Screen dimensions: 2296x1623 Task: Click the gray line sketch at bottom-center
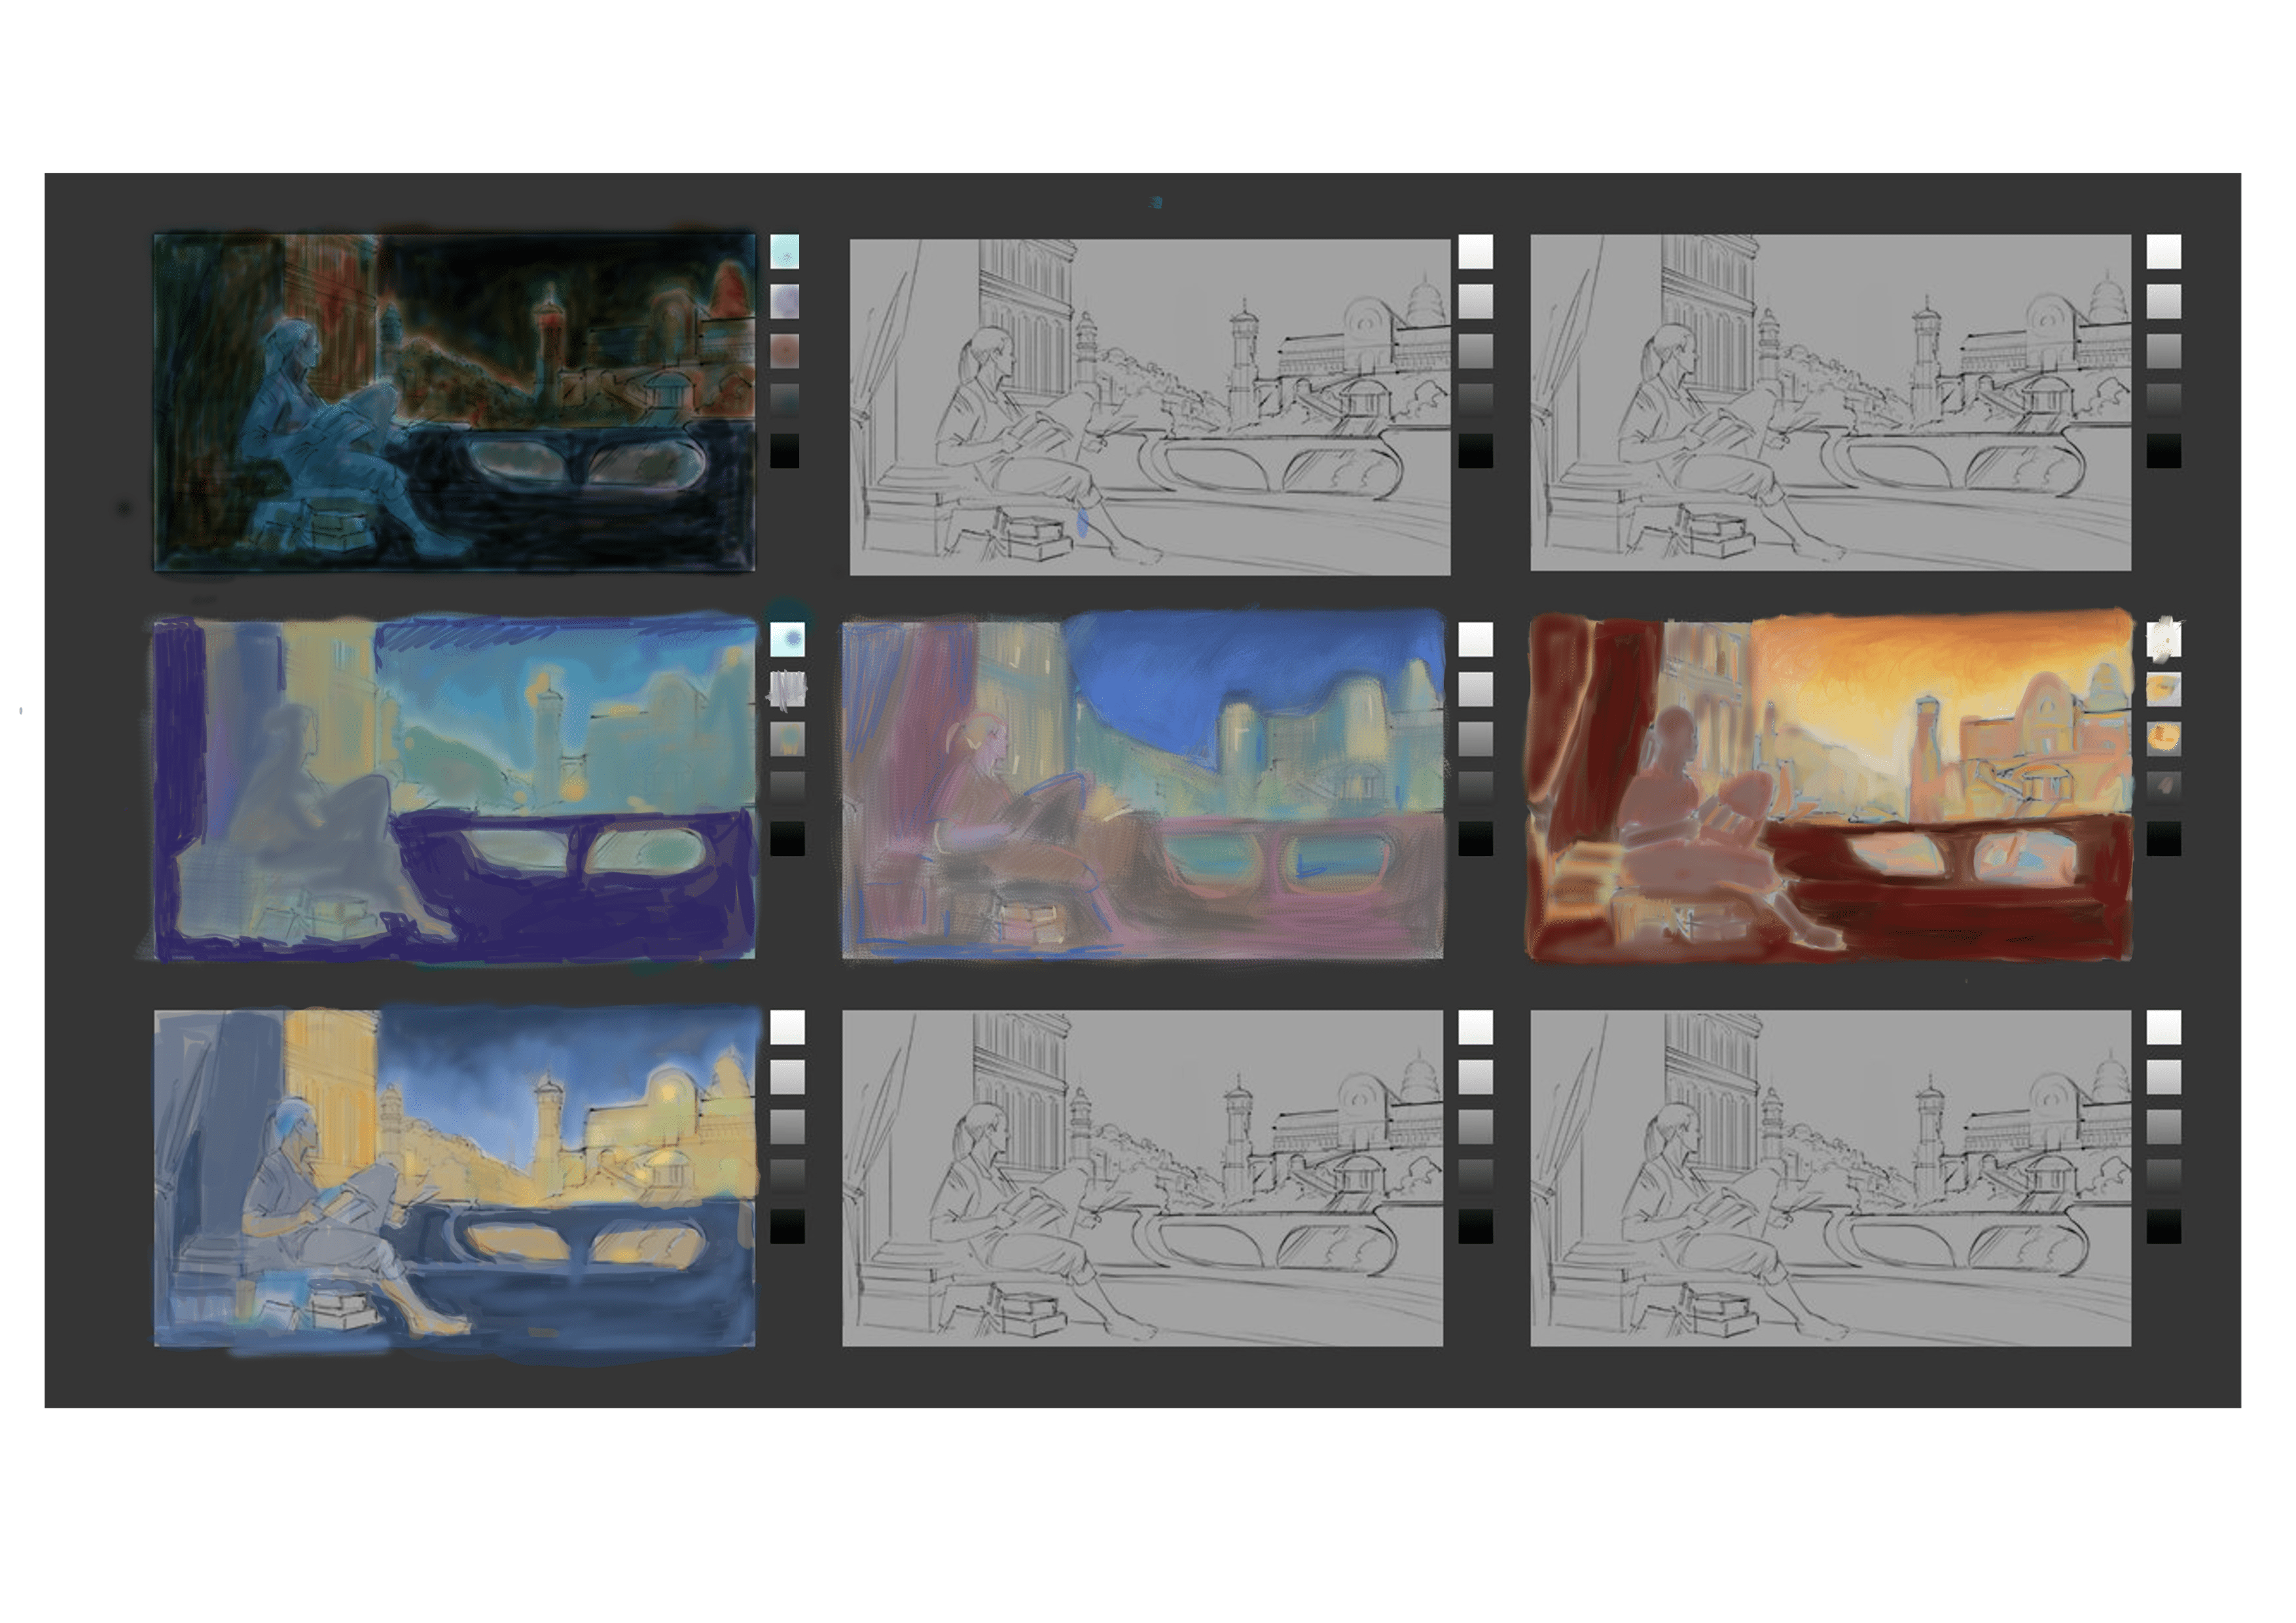1142,1177
